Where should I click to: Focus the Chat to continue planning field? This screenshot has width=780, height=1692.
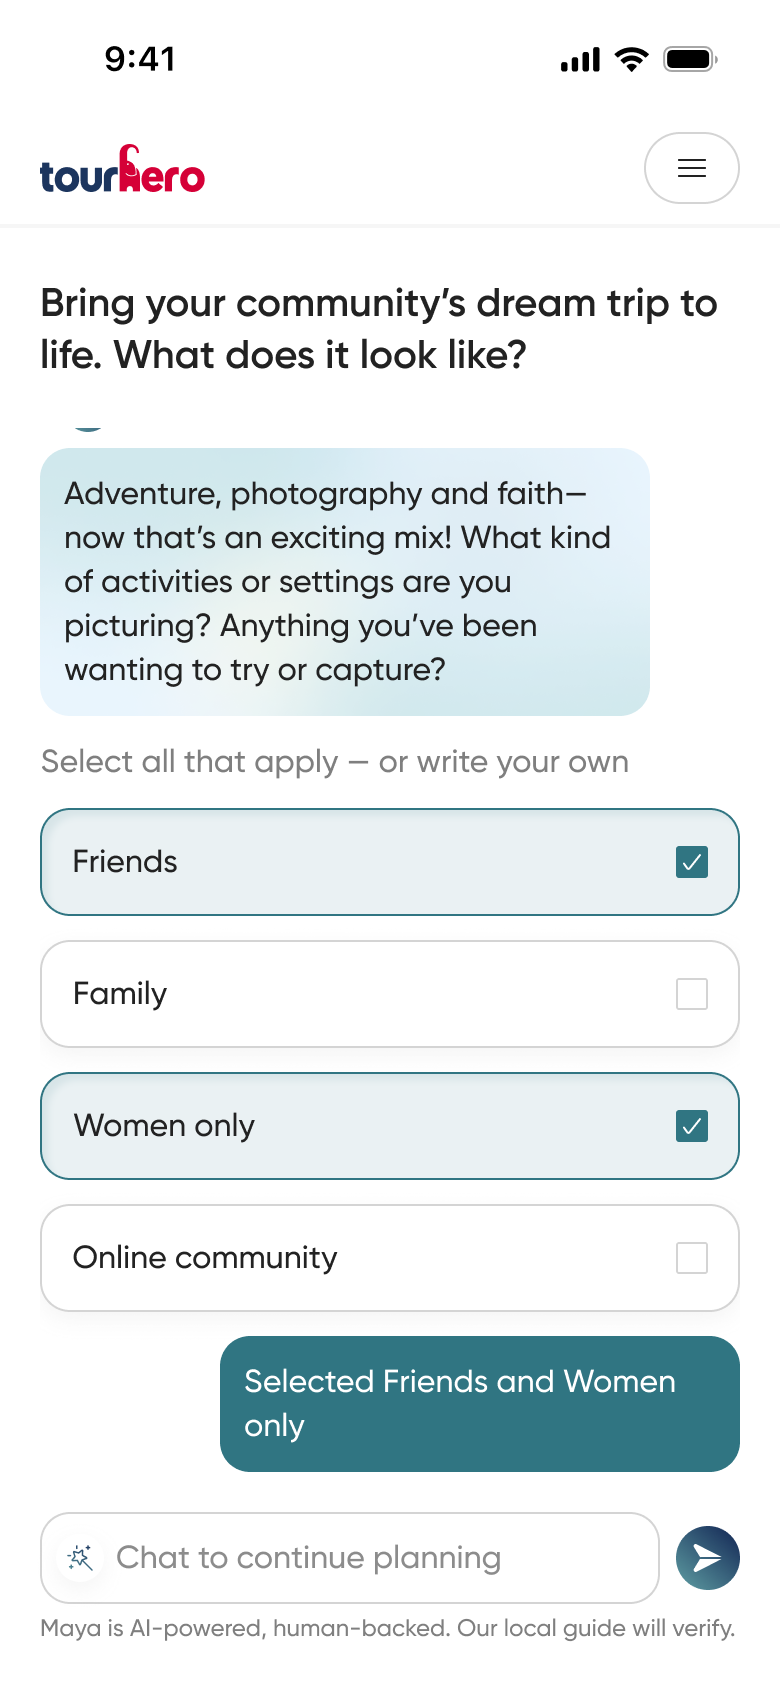[x=350, y=1557]
